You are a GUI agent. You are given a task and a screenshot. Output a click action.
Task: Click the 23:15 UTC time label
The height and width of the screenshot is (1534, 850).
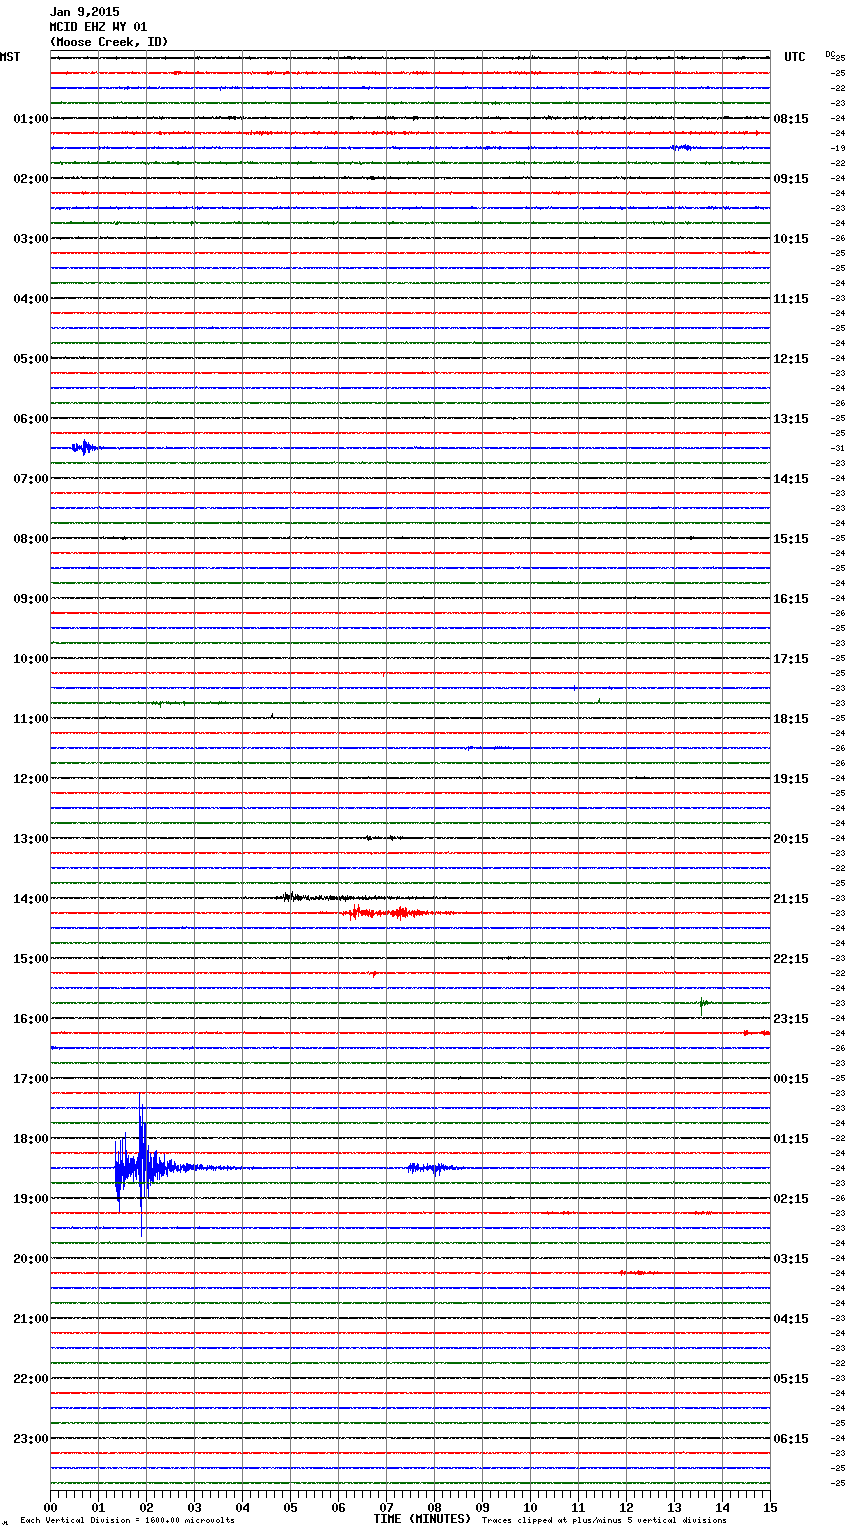[x=791, y=1019]
